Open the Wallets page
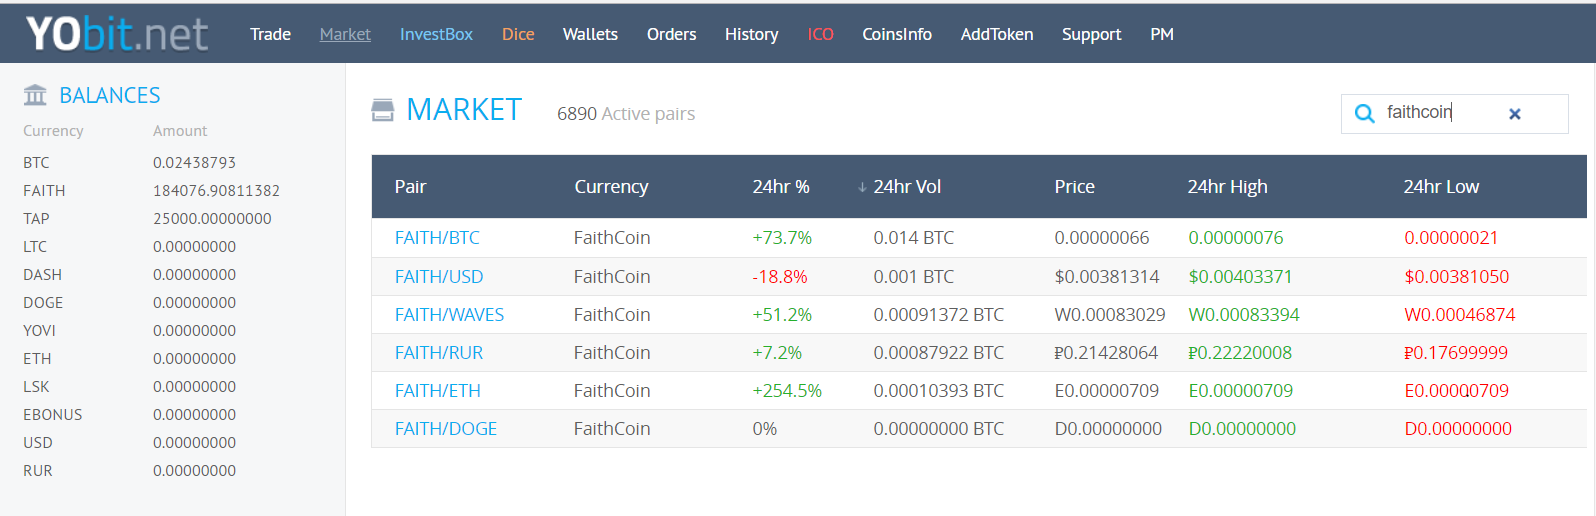1596x516 pixels. (x=590, y=34)
